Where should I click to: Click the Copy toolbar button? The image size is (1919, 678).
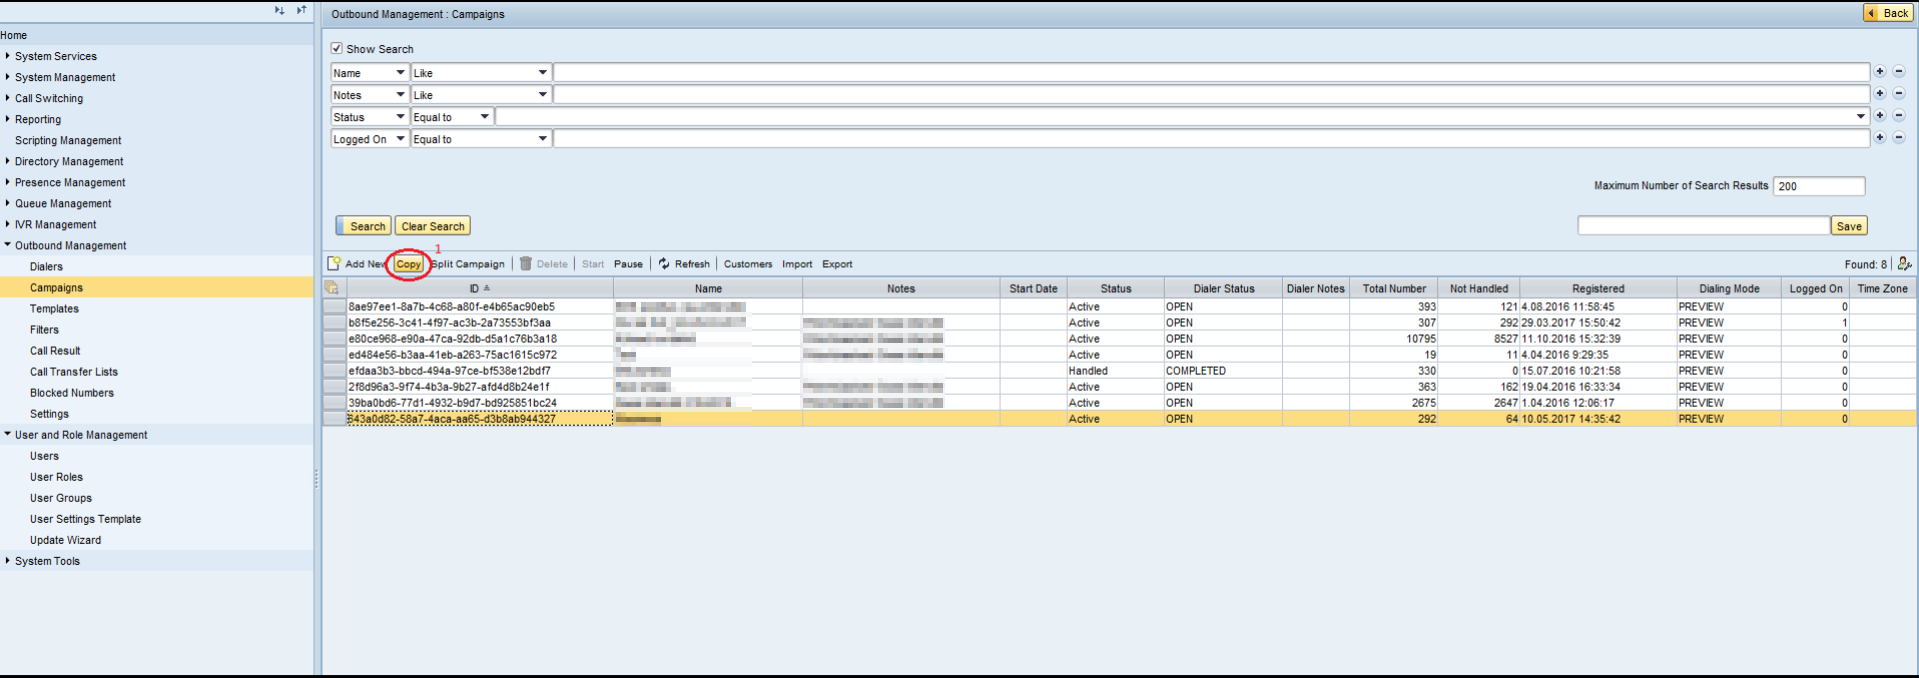[408, 264]
